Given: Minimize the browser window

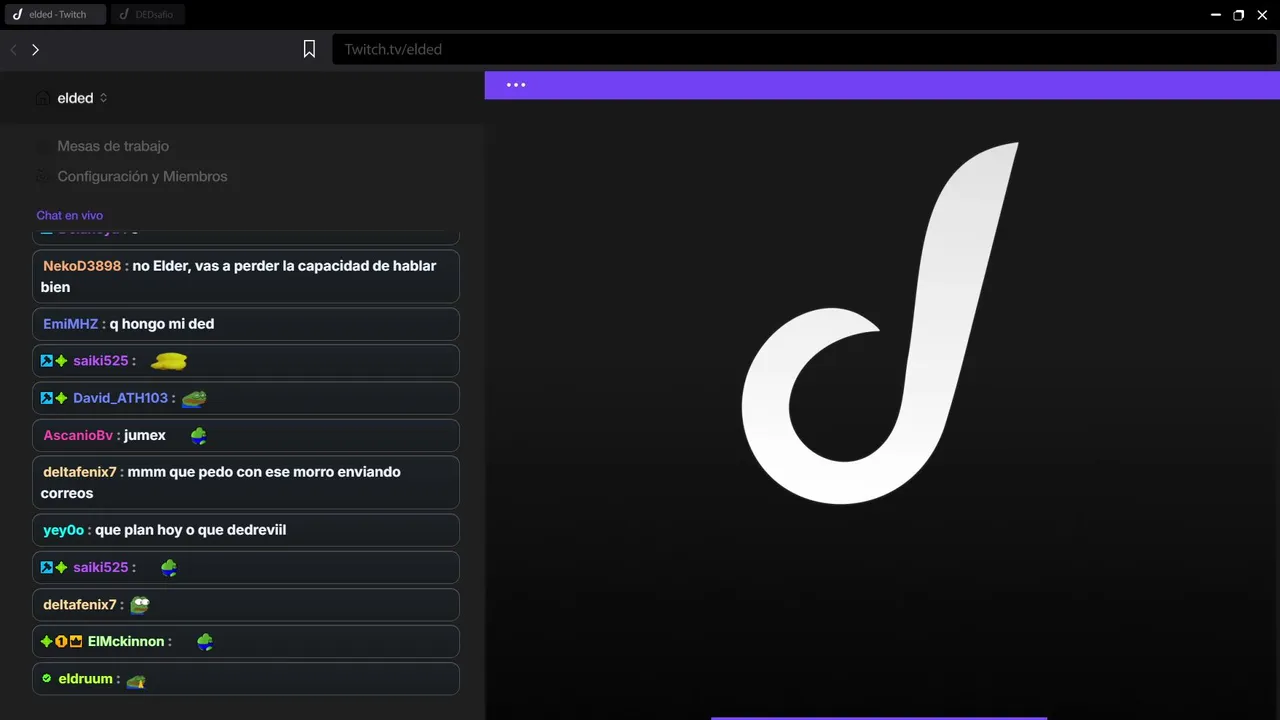Looking at the screenshot, I should coord(1217,15).
